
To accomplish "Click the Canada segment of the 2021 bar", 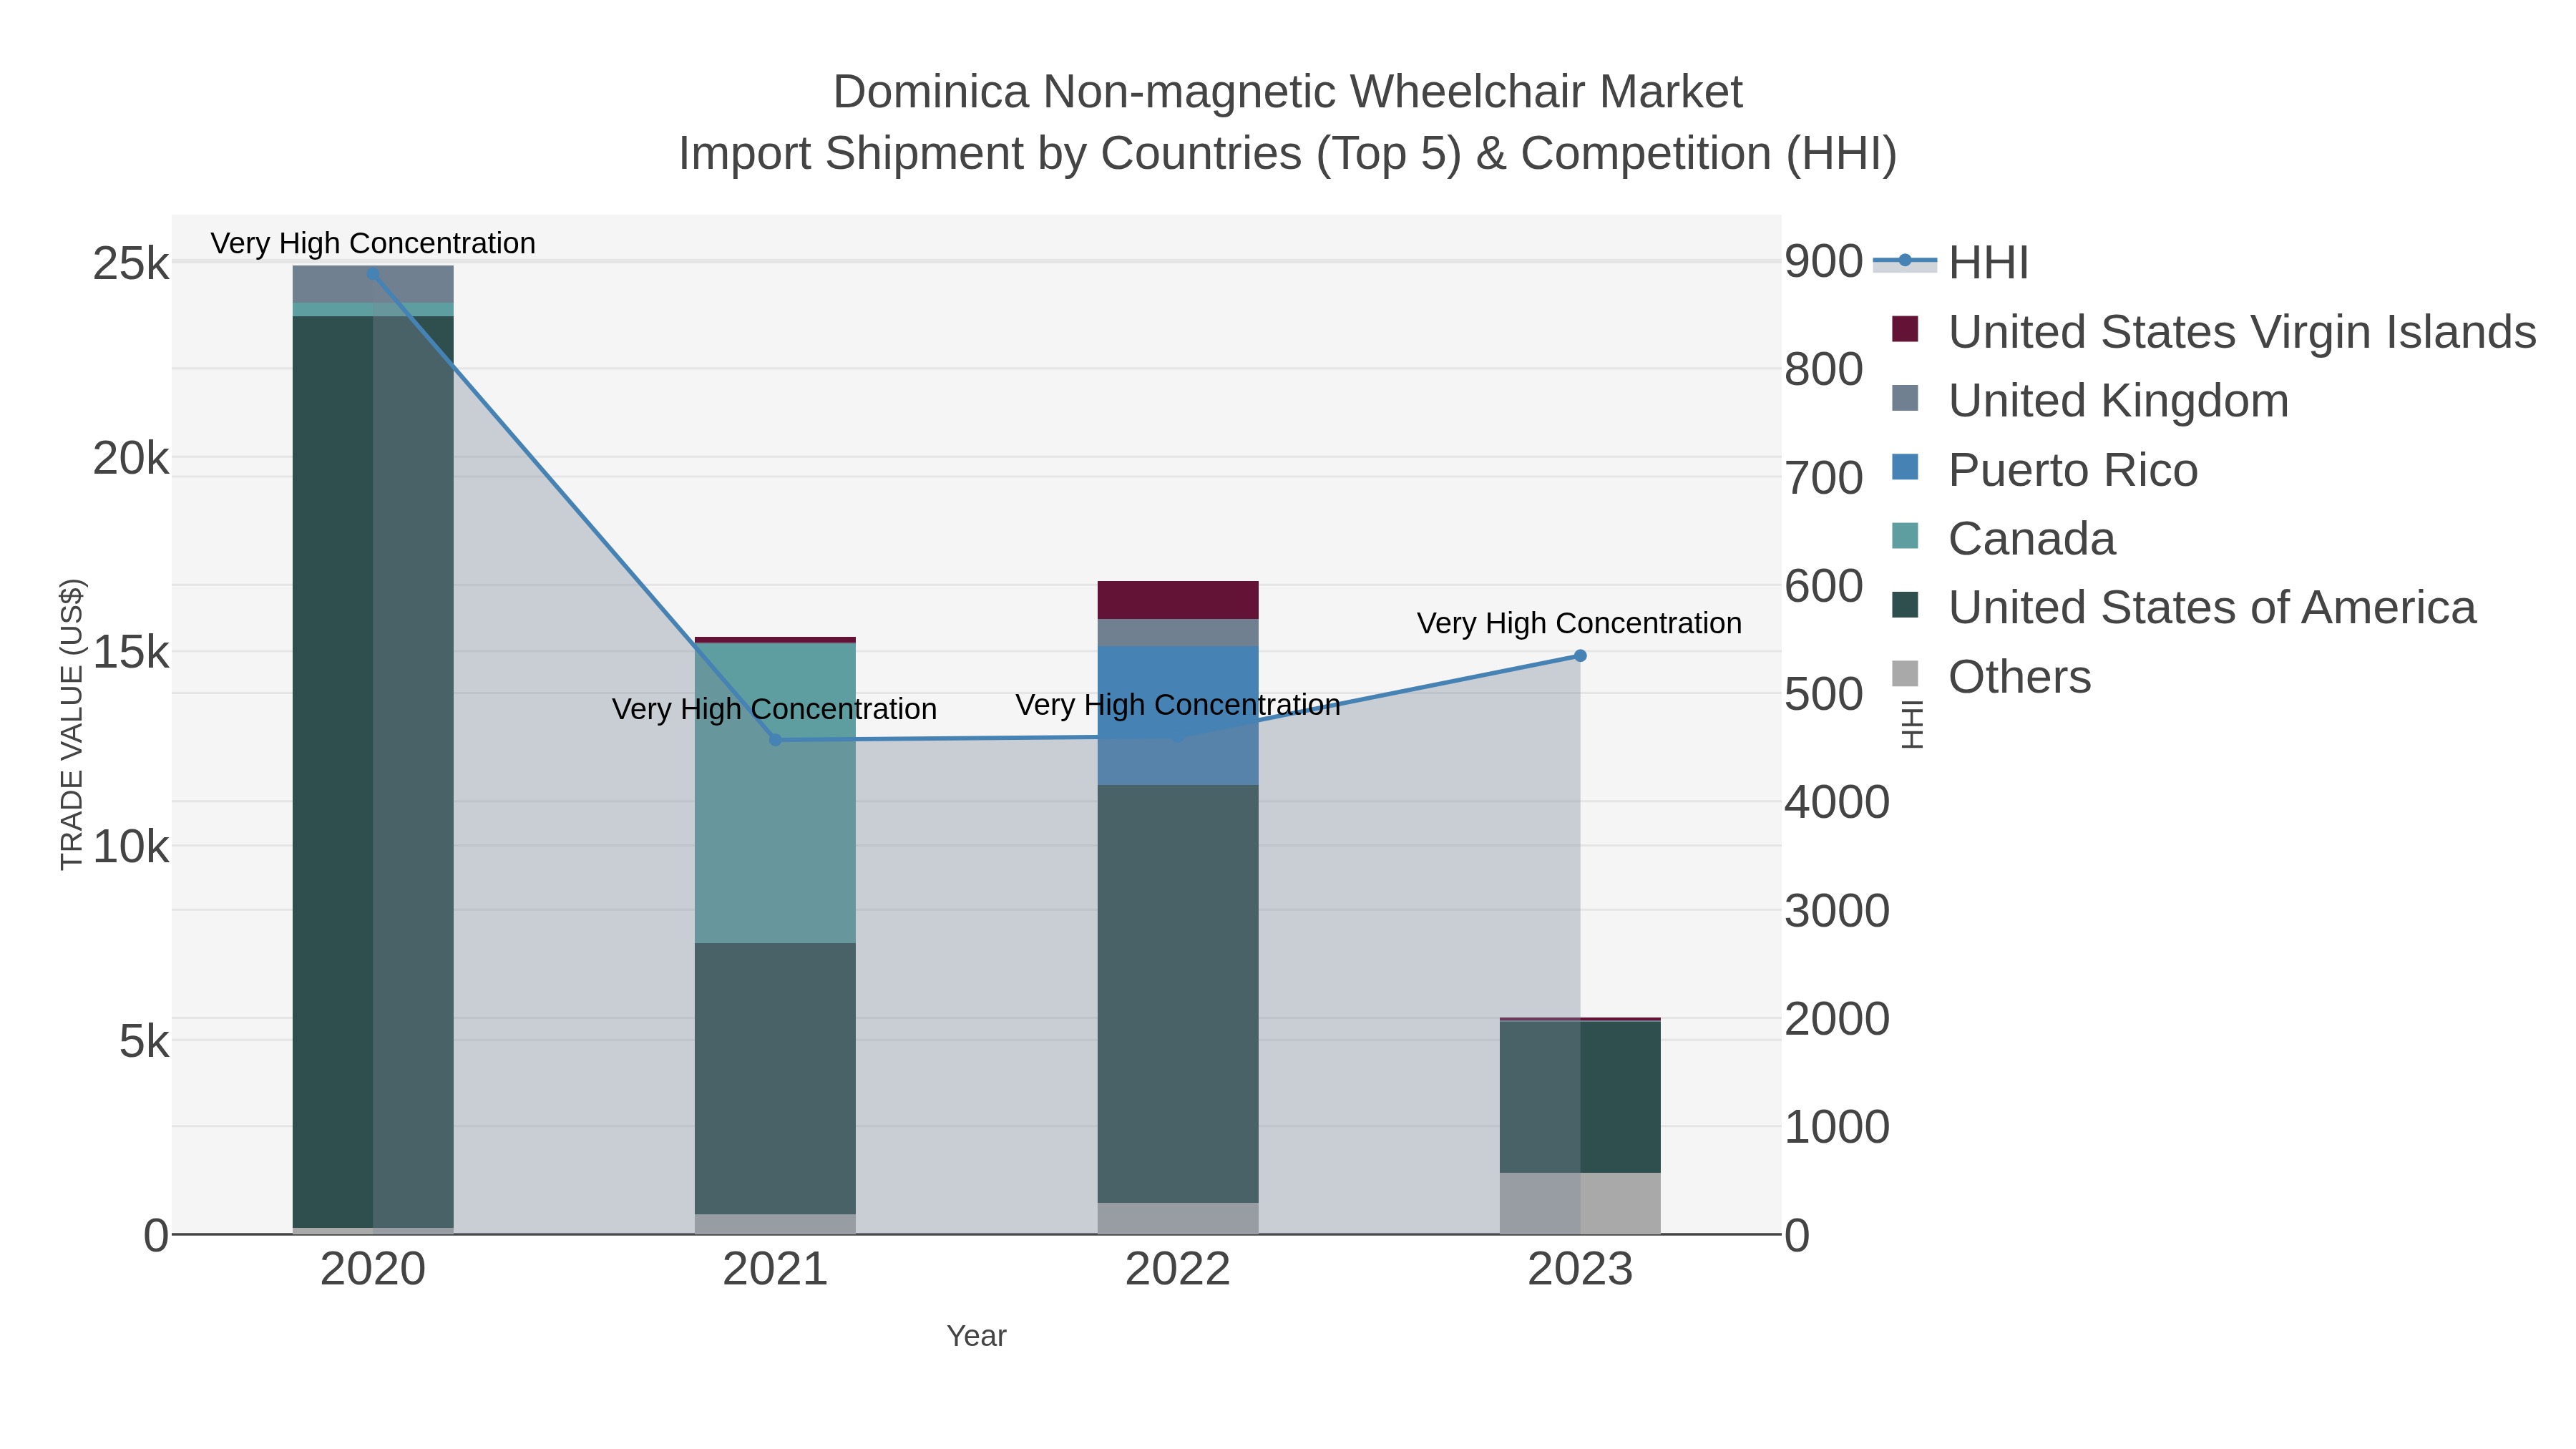I will pyautogui.click(x=775, y=793).
